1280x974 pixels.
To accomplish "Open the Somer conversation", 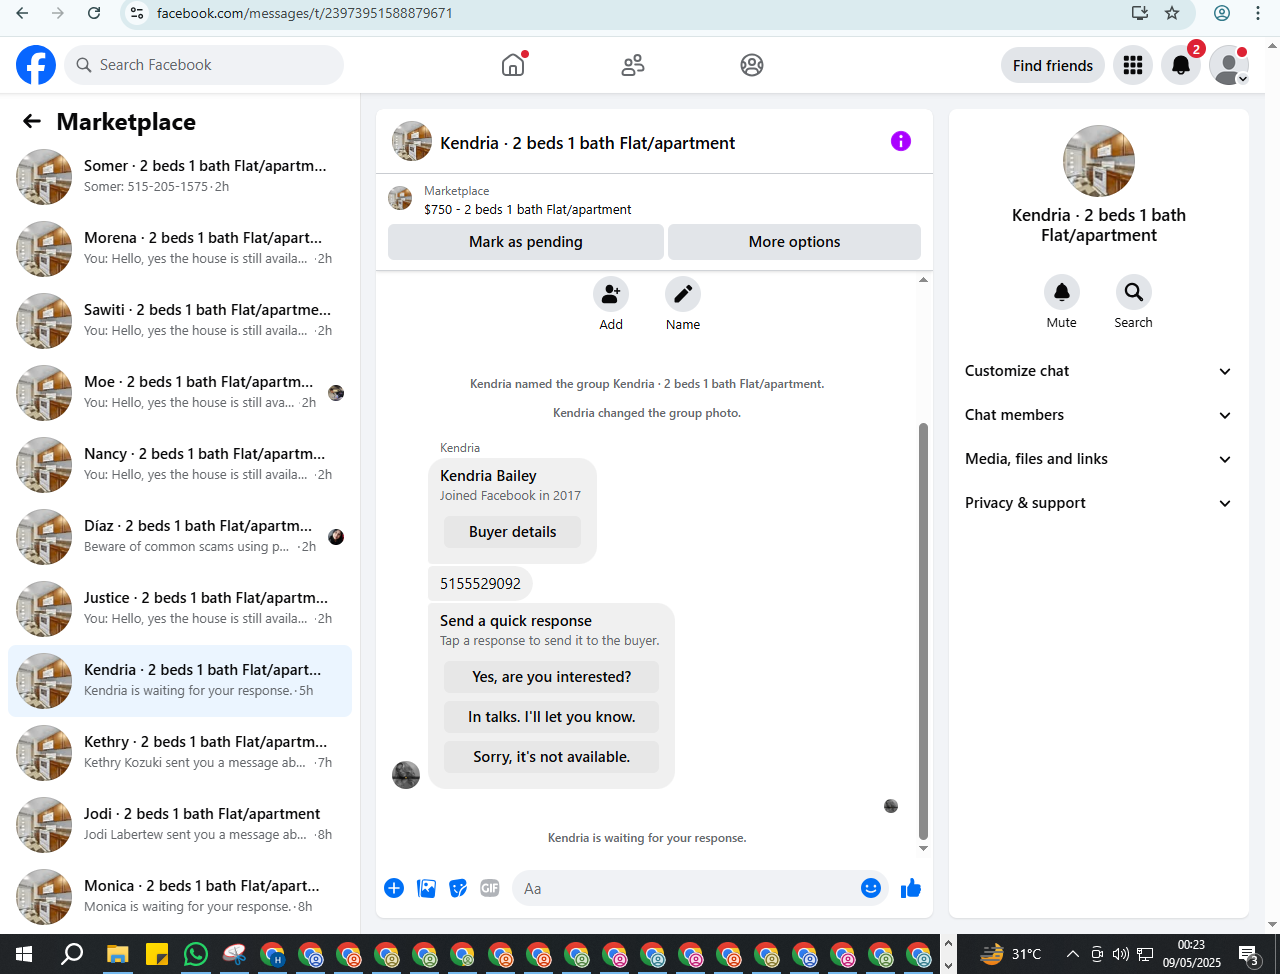I will coord(180,177).
